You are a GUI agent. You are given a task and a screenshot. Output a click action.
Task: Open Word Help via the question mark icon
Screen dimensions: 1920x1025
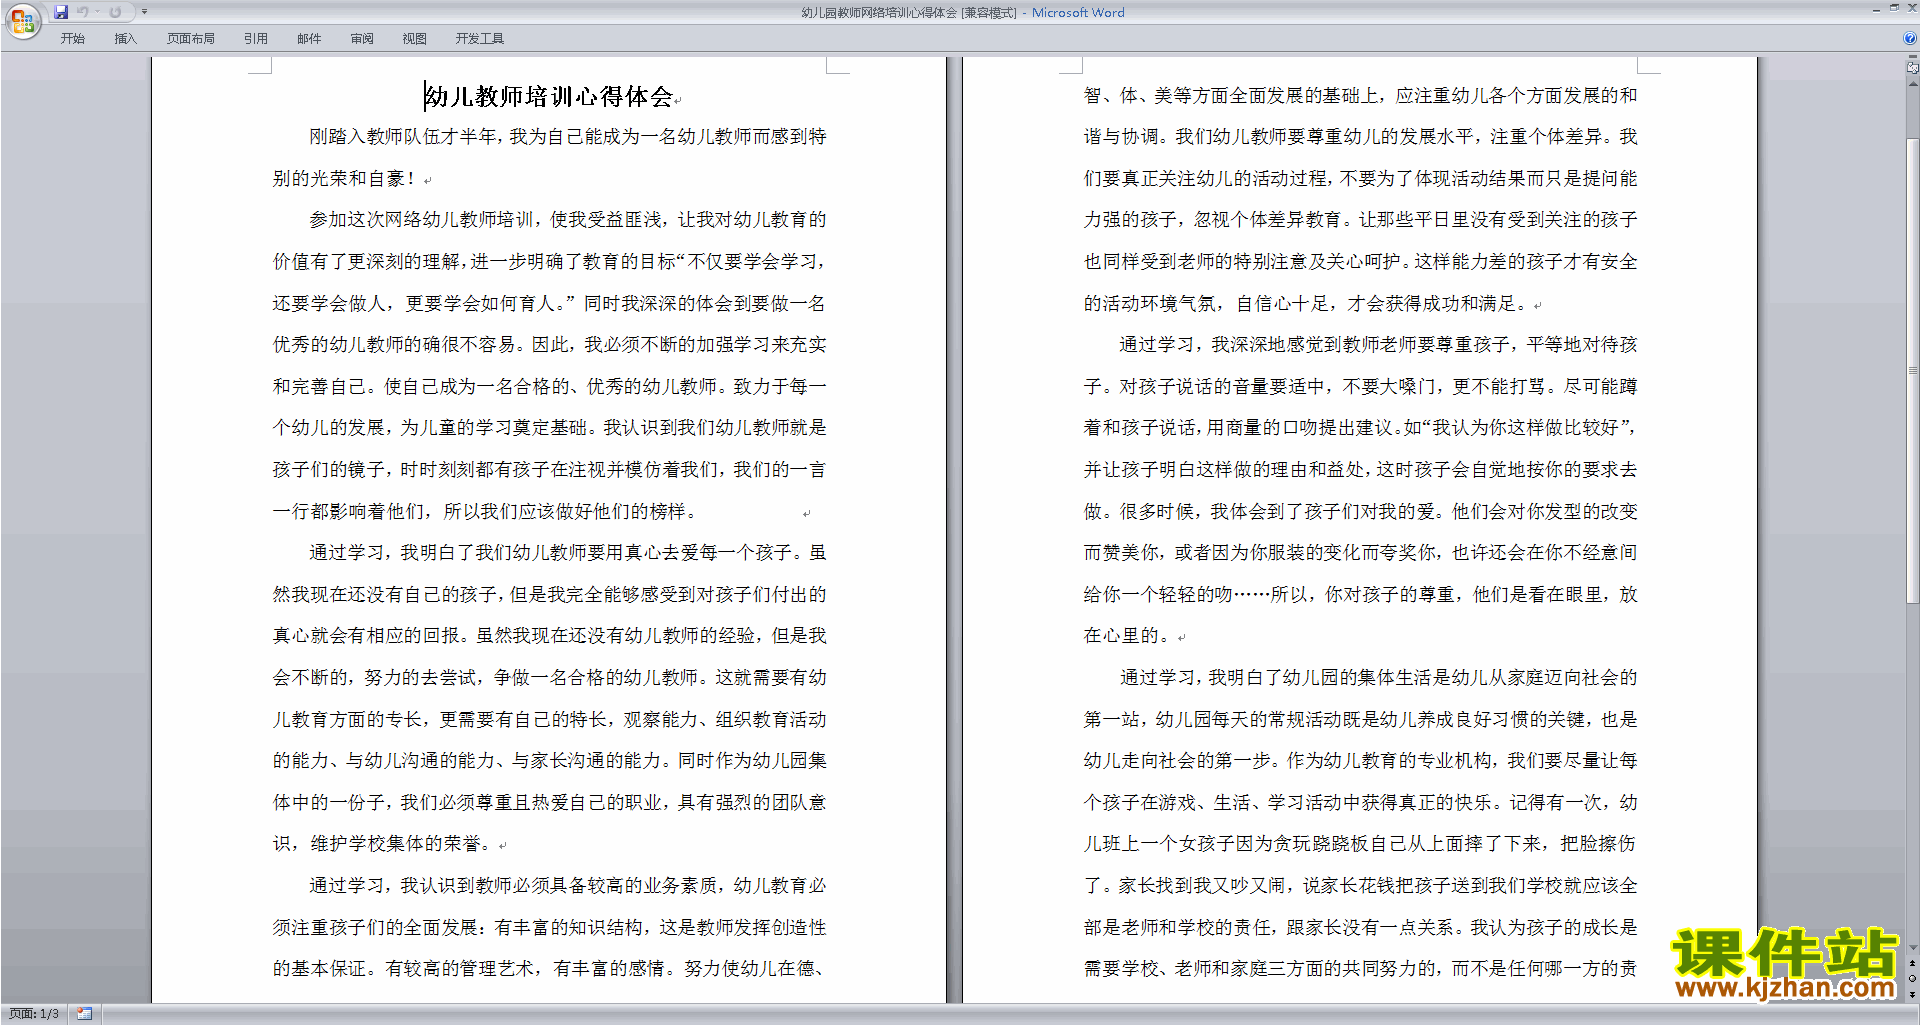1910,38
